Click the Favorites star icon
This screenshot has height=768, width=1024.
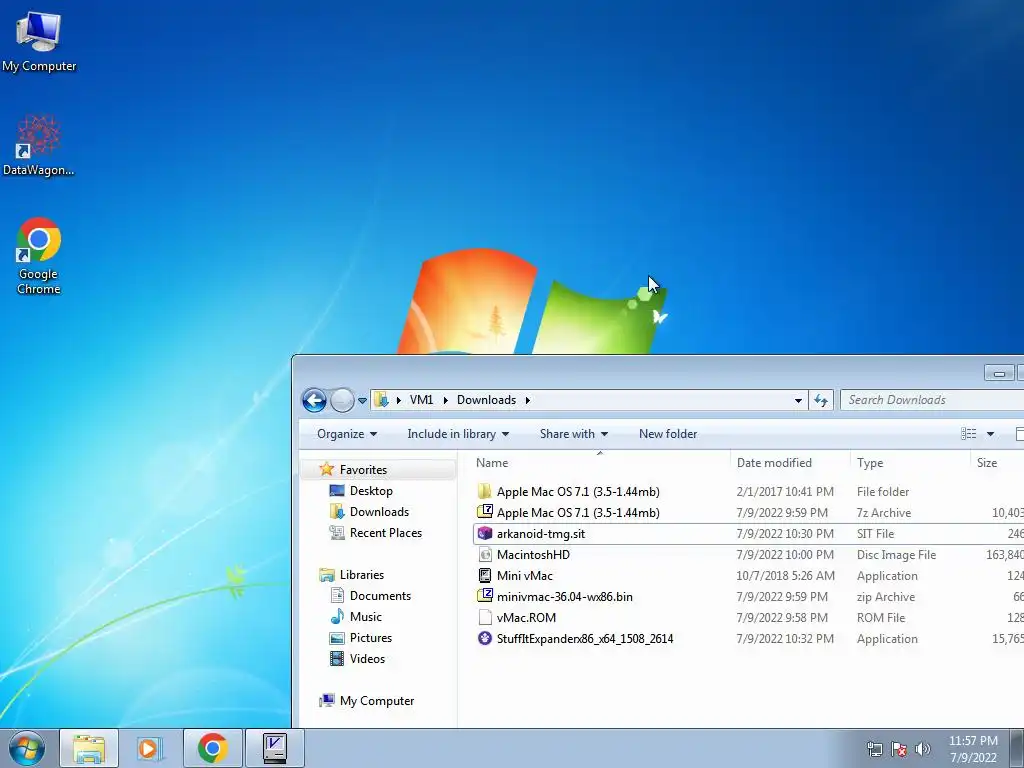pyautogui.click(x=327, y=469)
